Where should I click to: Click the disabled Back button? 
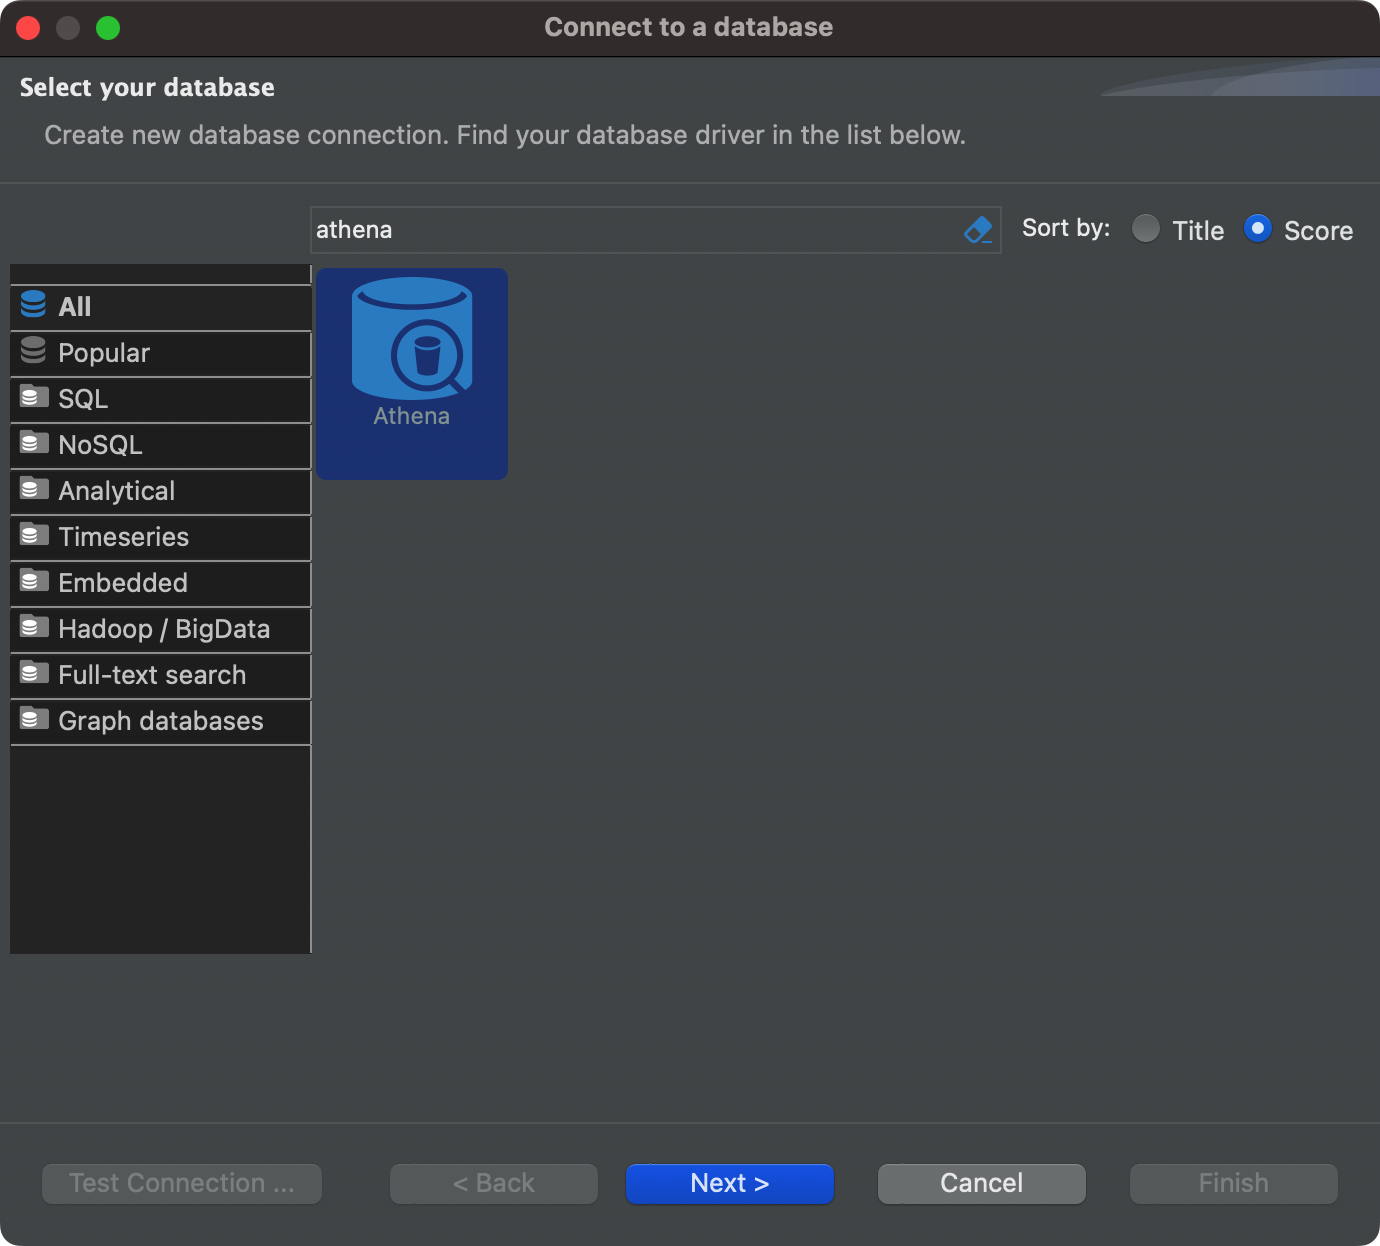click(x=494, y=1184)
